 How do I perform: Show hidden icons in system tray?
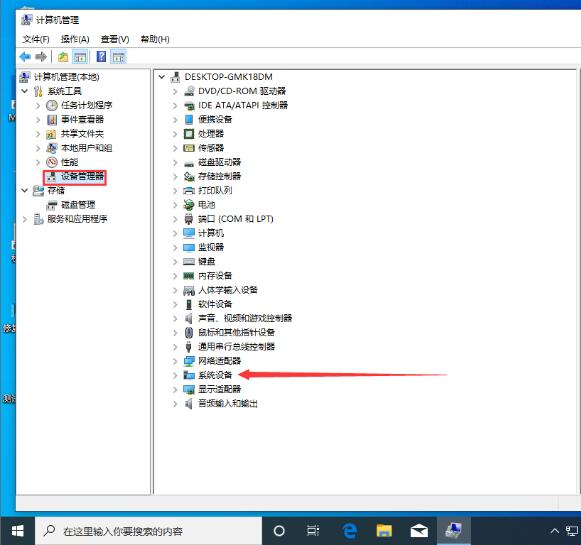point(555,531)
